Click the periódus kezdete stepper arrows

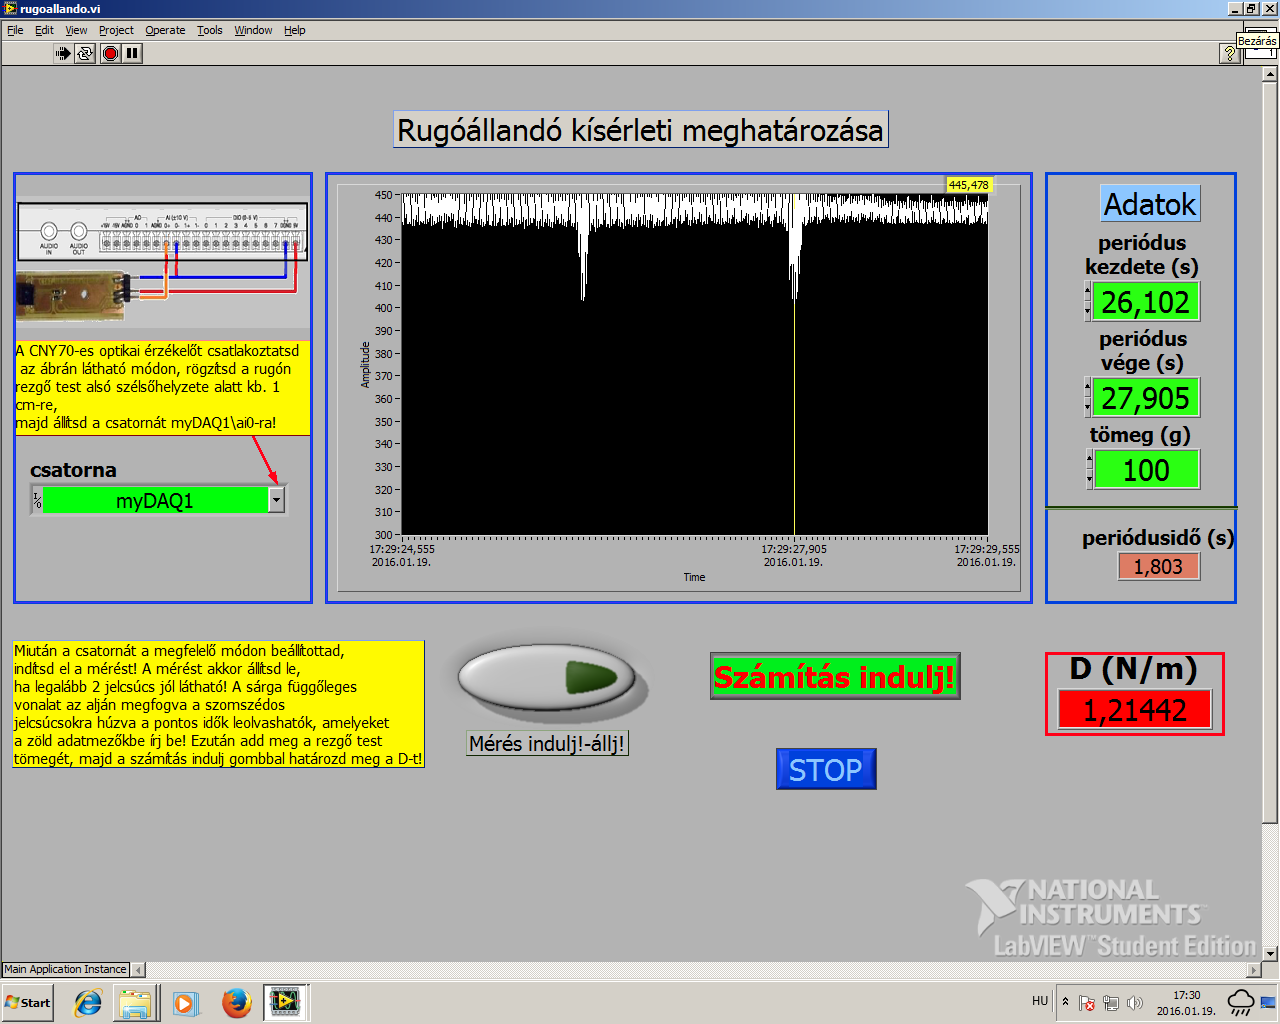tap(1088, 302)
